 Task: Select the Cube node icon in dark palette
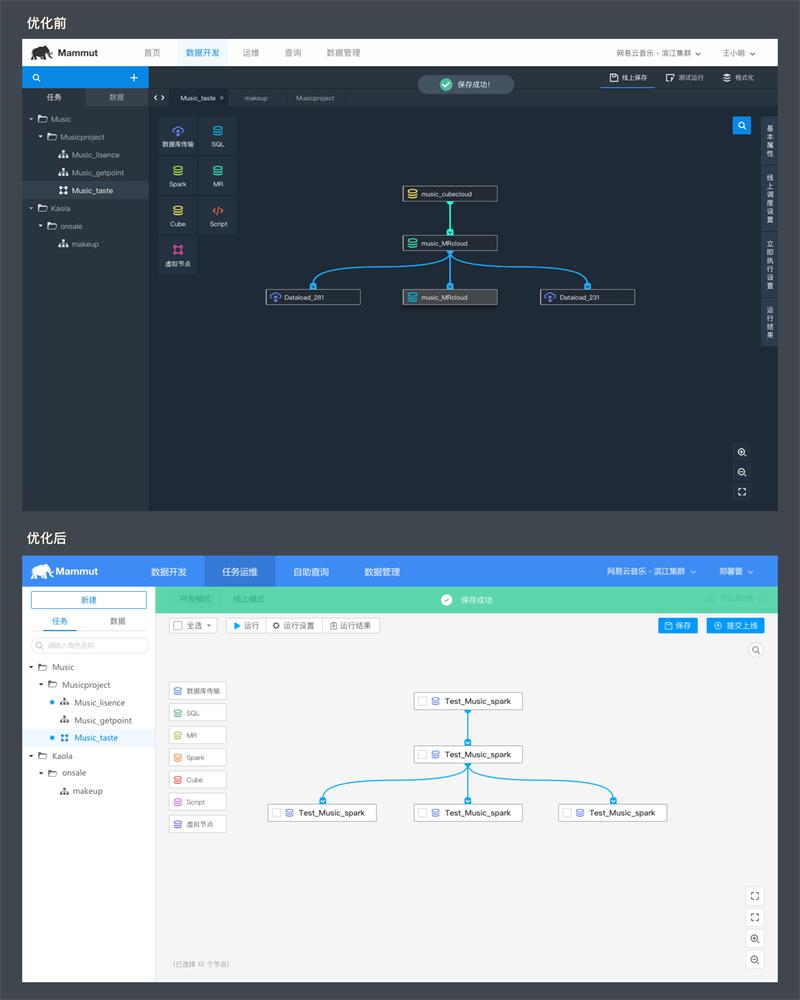[x=178, y=210]
